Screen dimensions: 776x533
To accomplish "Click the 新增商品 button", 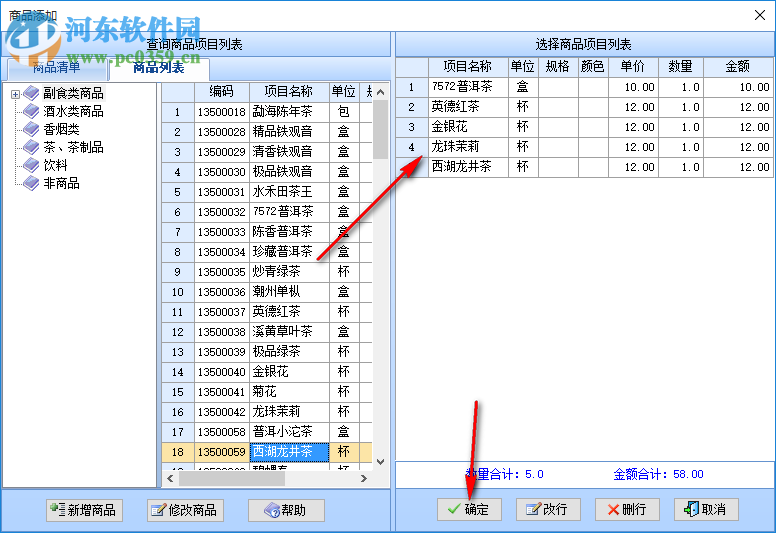I will [x=85, y=510].
